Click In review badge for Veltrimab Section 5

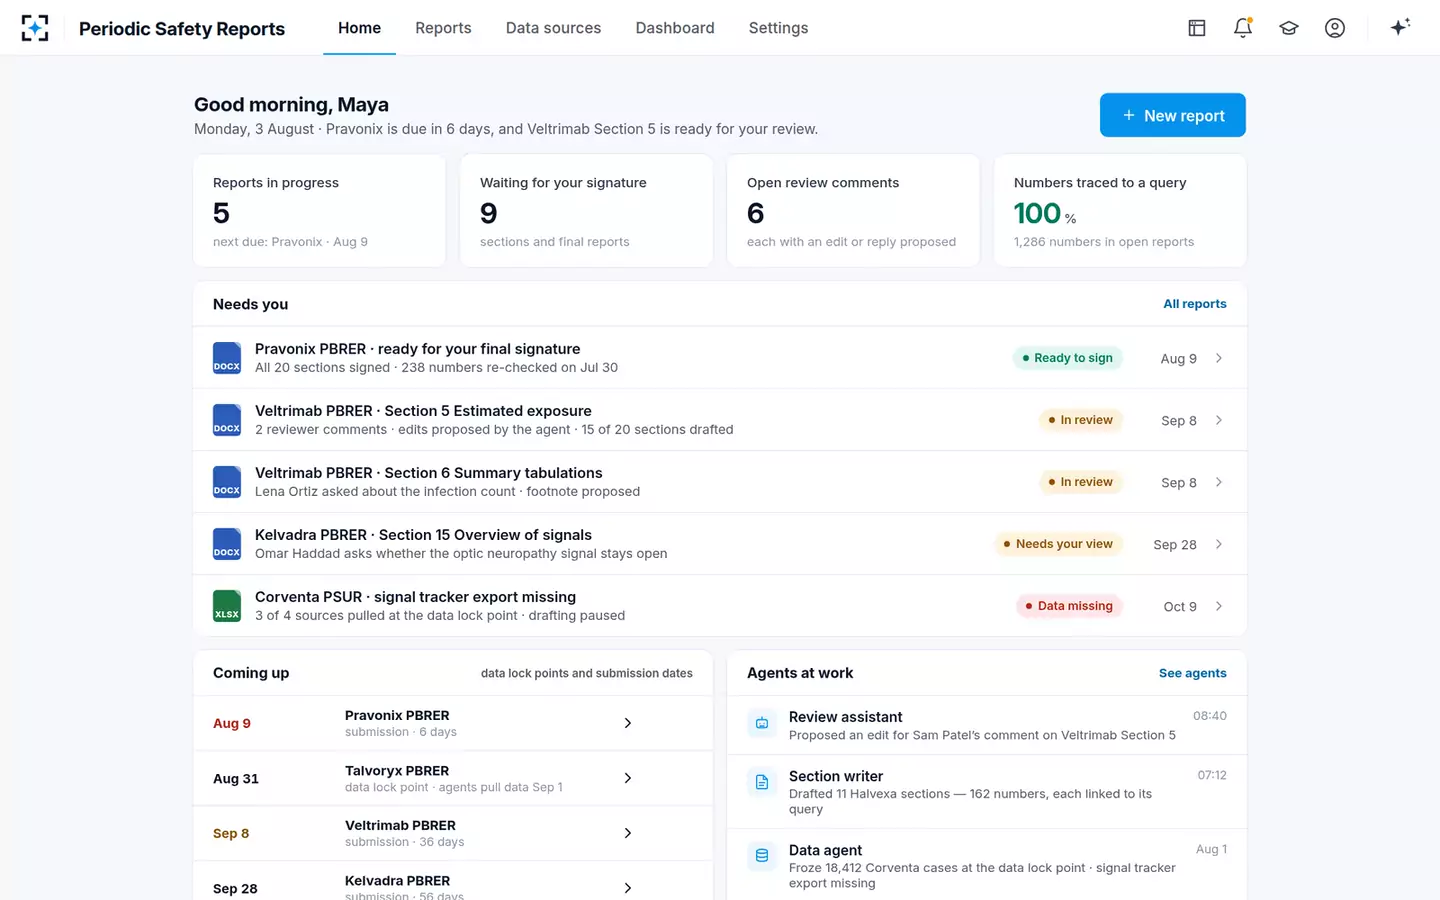click(x=1080, y=420)
